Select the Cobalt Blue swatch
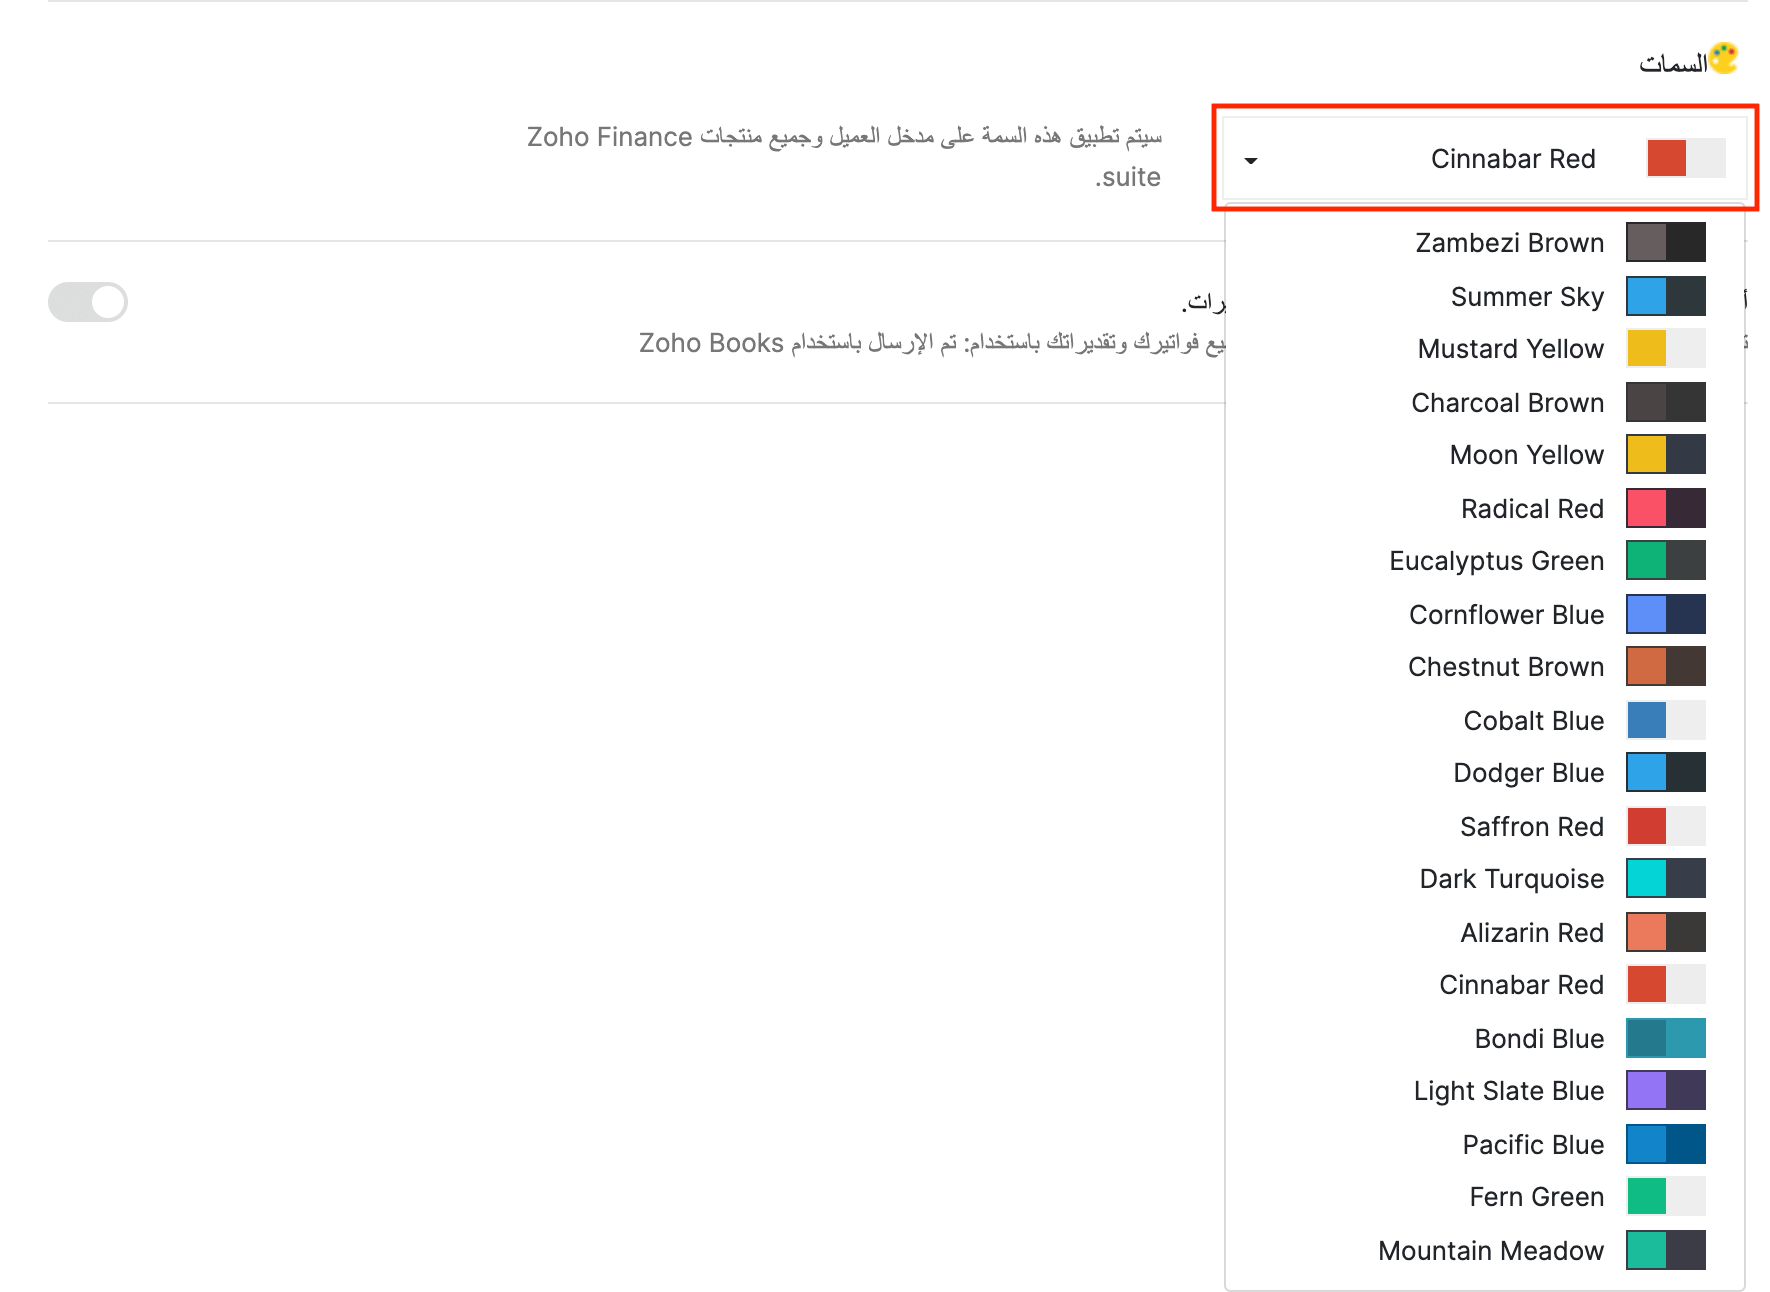Viewport: 1770px width, 1292px height. click(x=1665, y=721)
